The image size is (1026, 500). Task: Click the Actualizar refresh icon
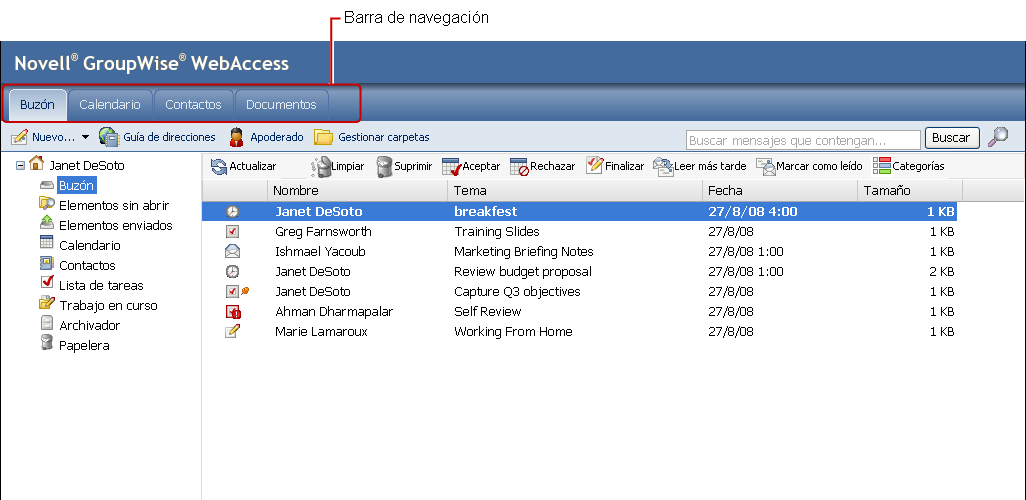[x=219, y=167]
